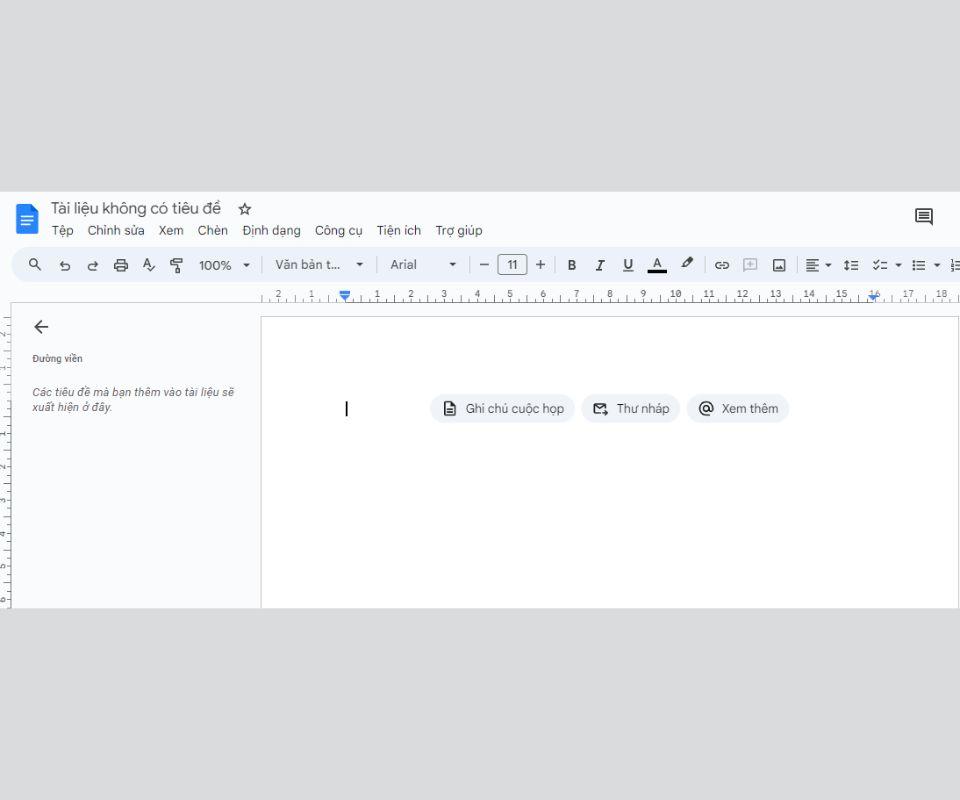This screenshot has width=960, height=800.
Task: Click the Ghi chú cuộc họp chip
Action: click(x=502, y=408)
